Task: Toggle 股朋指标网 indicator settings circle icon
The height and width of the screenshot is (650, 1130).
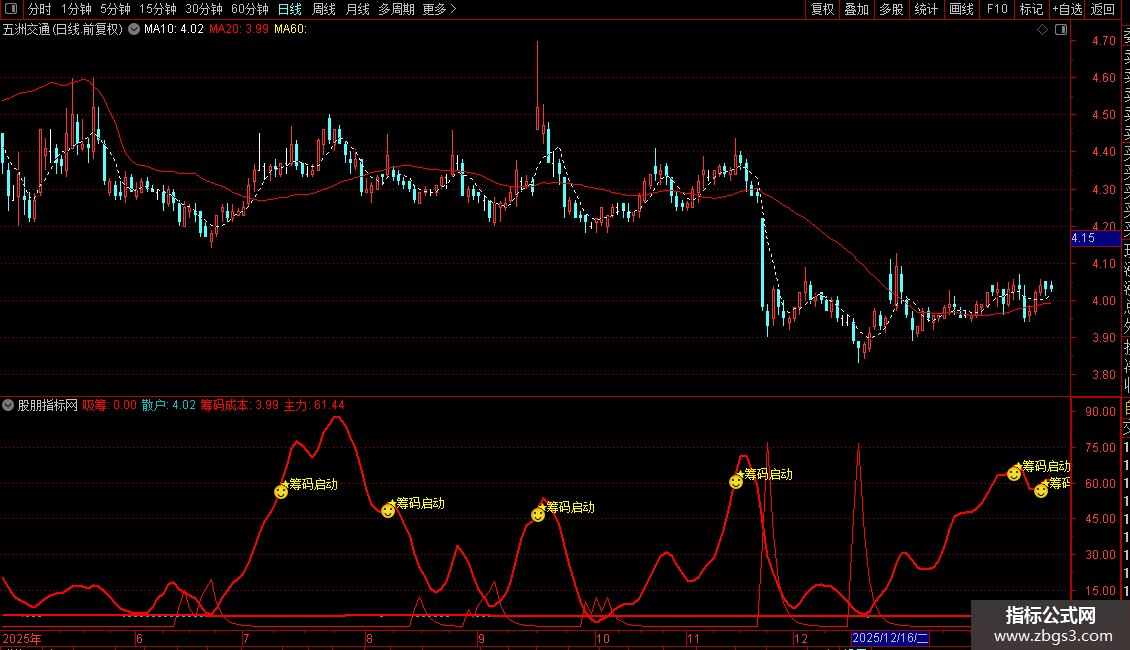Action: coord(8,405)
